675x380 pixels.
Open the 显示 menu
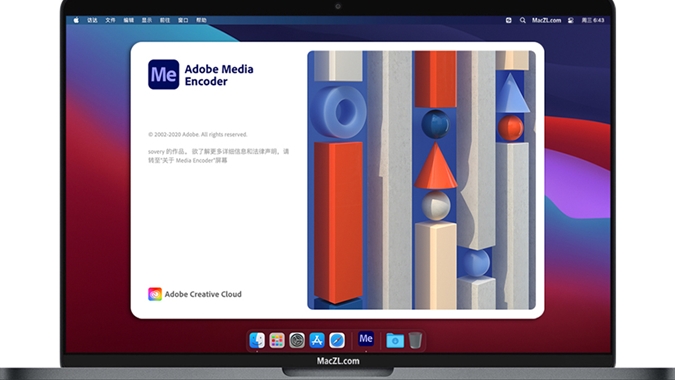(x=147, y=20)
